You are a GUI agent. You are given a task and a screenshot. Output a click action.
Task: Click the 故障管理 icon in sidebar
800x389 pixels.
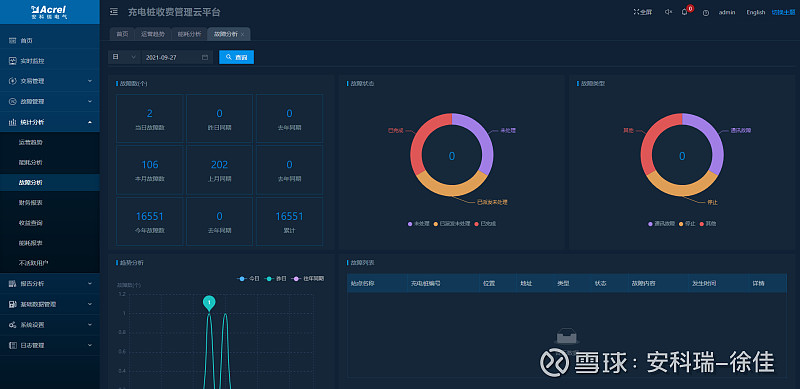coord(13,102)
